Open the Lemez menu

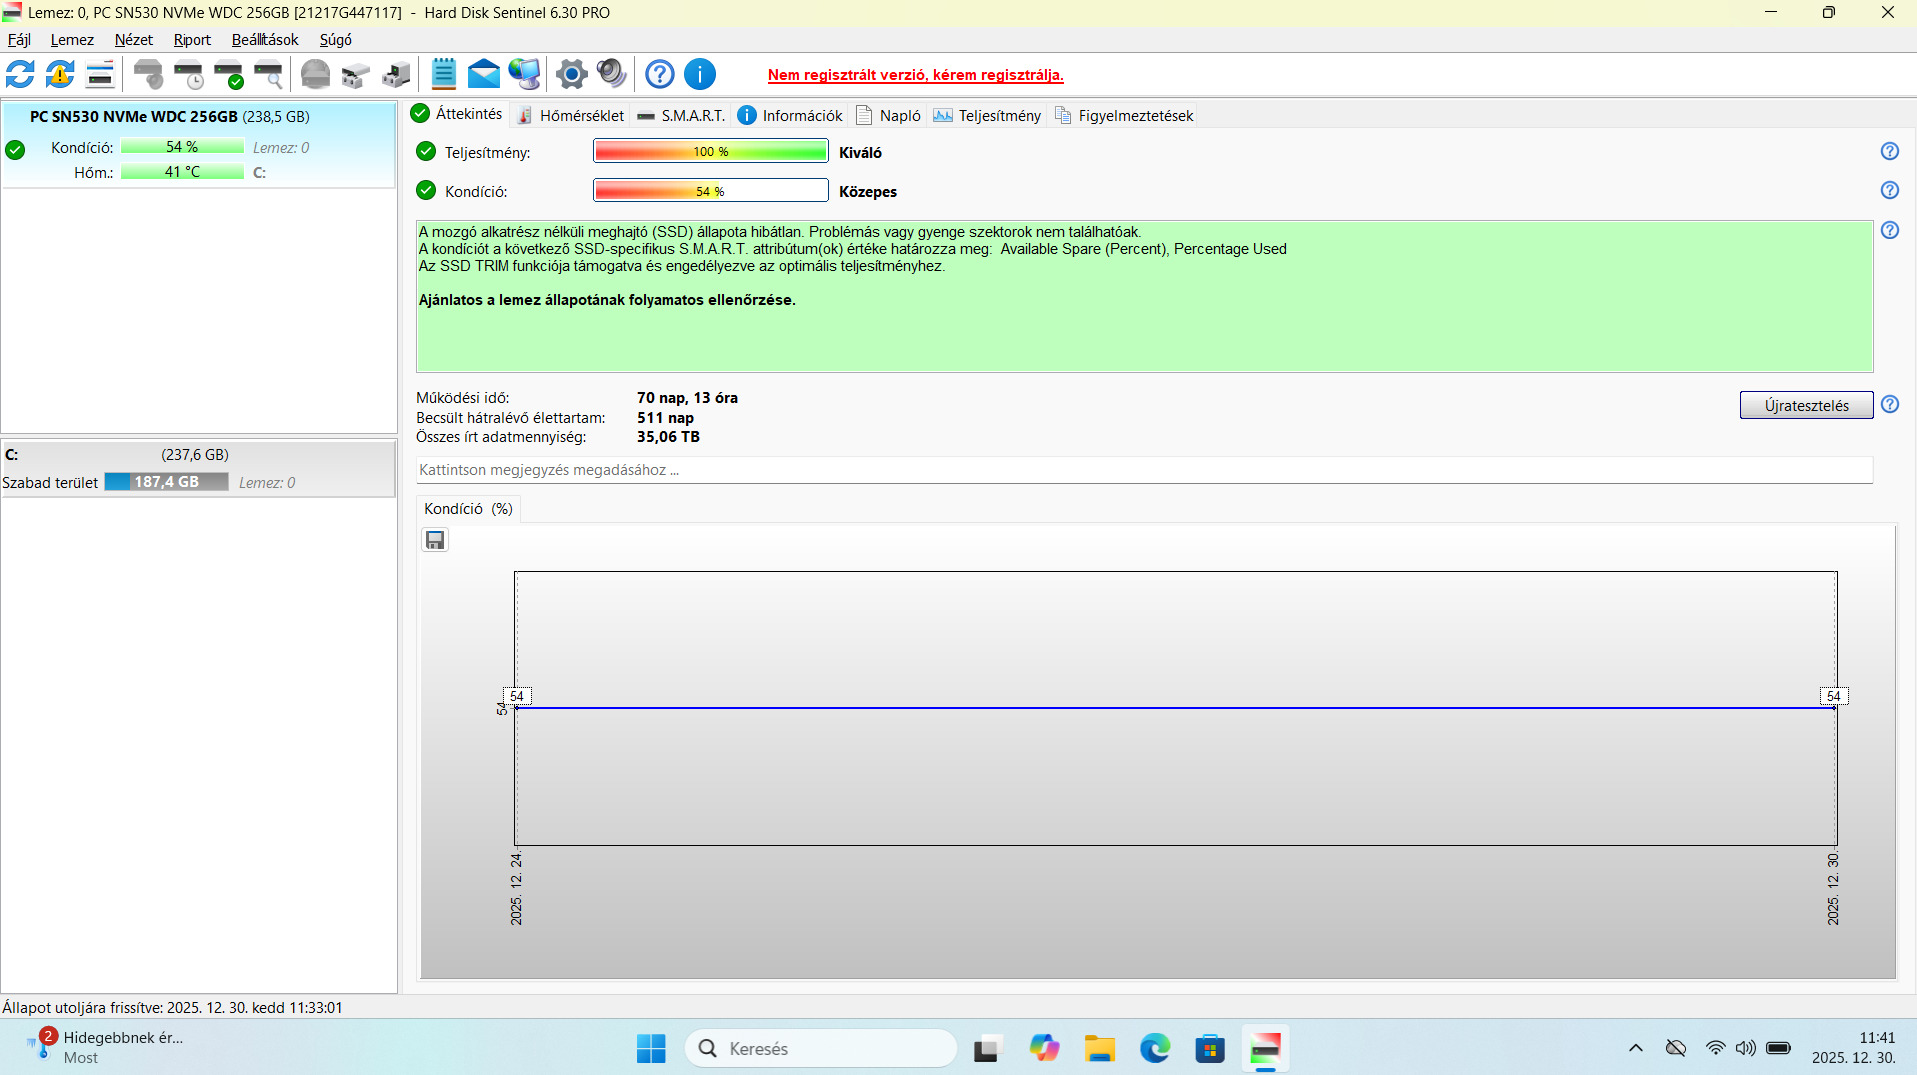(x=72, y=40)
